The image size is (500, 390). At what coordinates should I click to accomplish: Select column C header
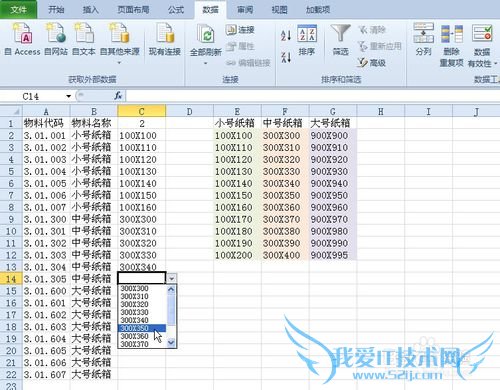coord(142,111)
